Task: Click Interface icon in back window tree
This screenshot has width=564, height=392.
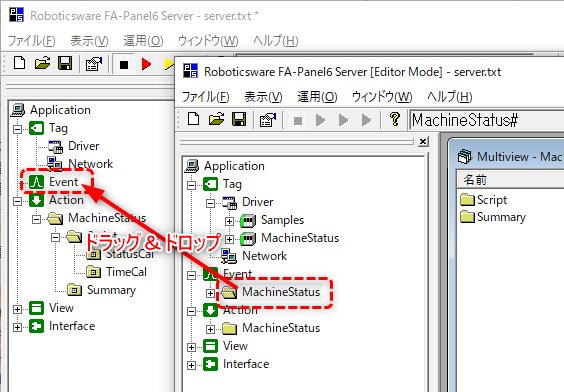Action: point(36,326)
